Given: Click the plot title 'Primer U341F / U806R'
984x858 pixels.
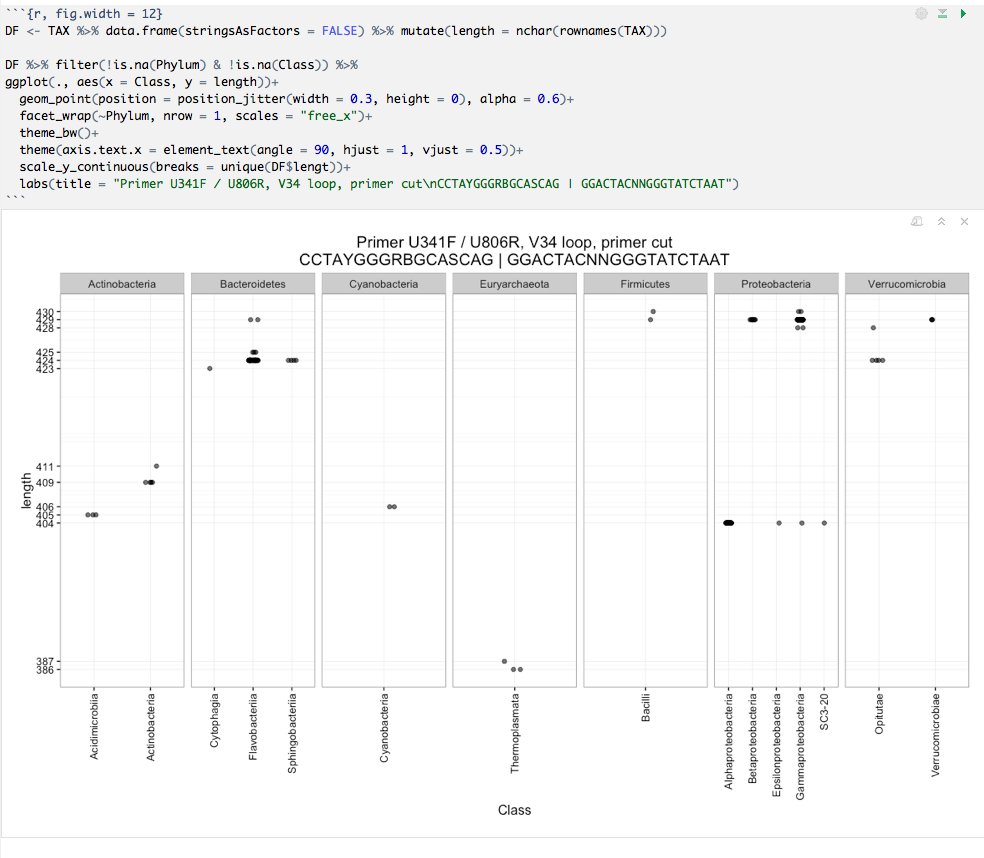Looking at the screenshot, I should [x=514, y=242].
